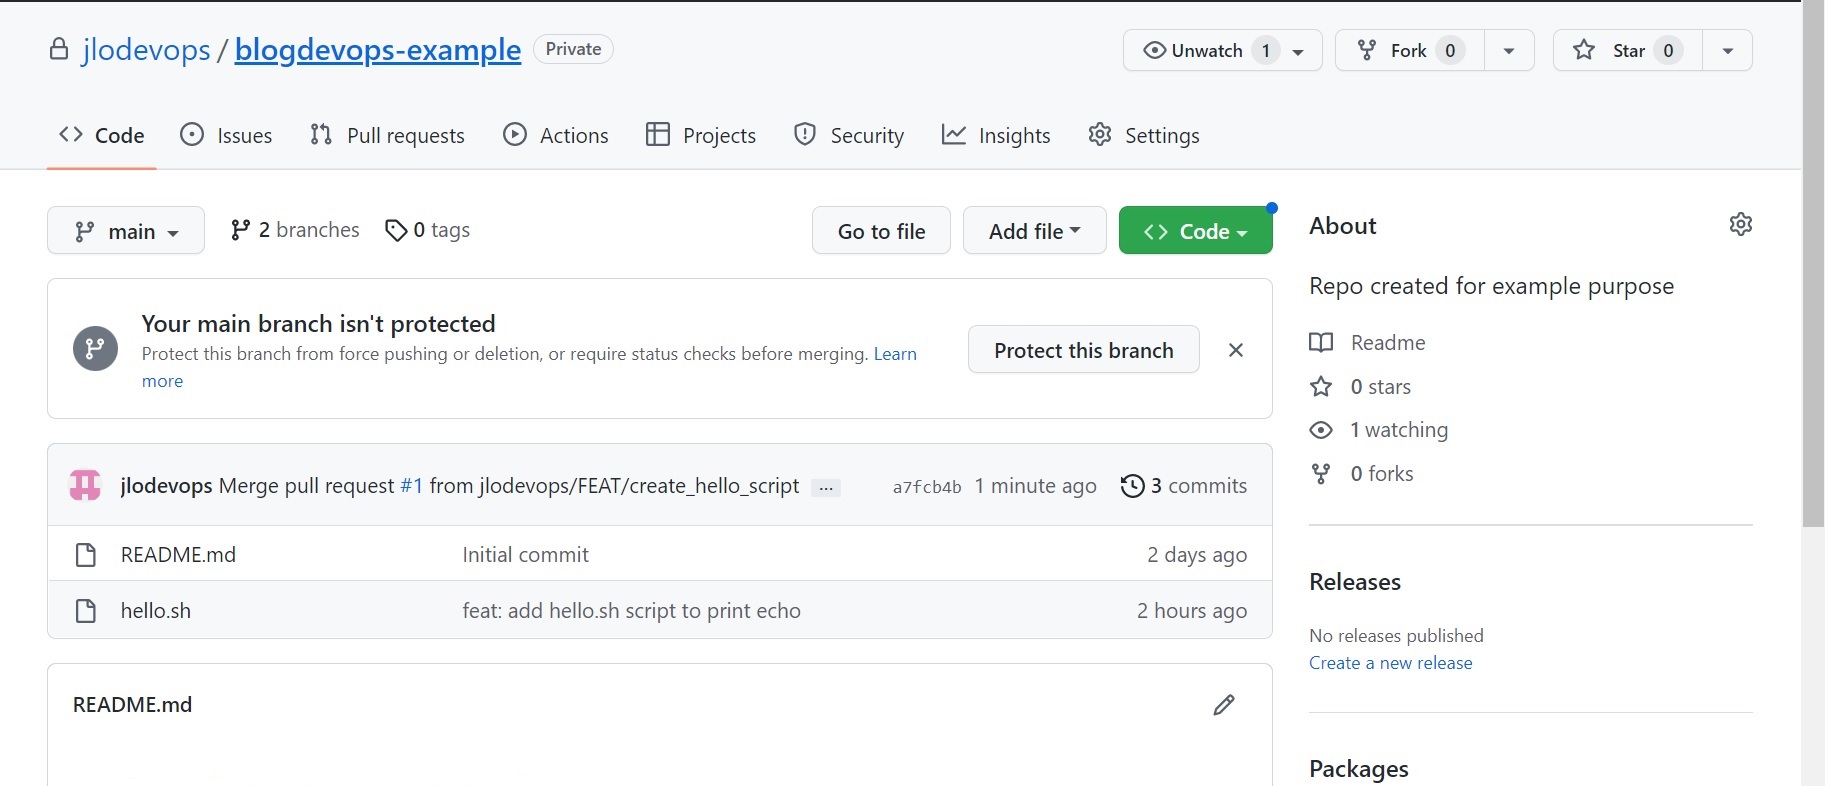Click the jlodevops avatar in the commit row
Screen dimensions: 1836x786
85,486
